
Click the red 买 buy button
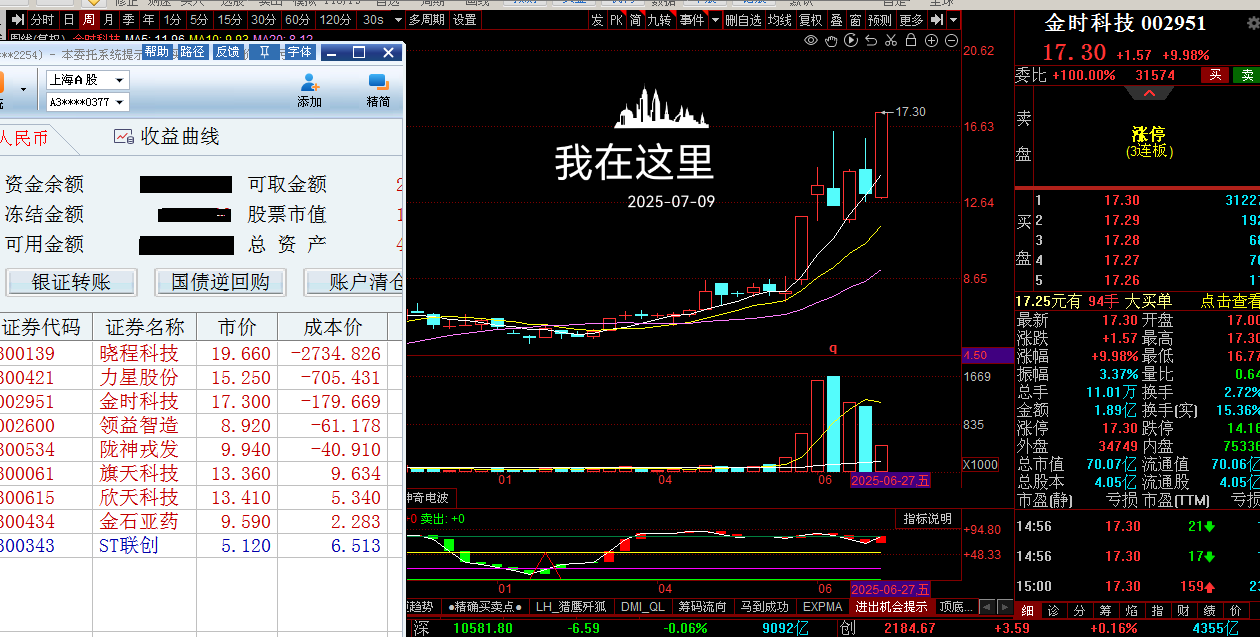[x=1215, y=75]
